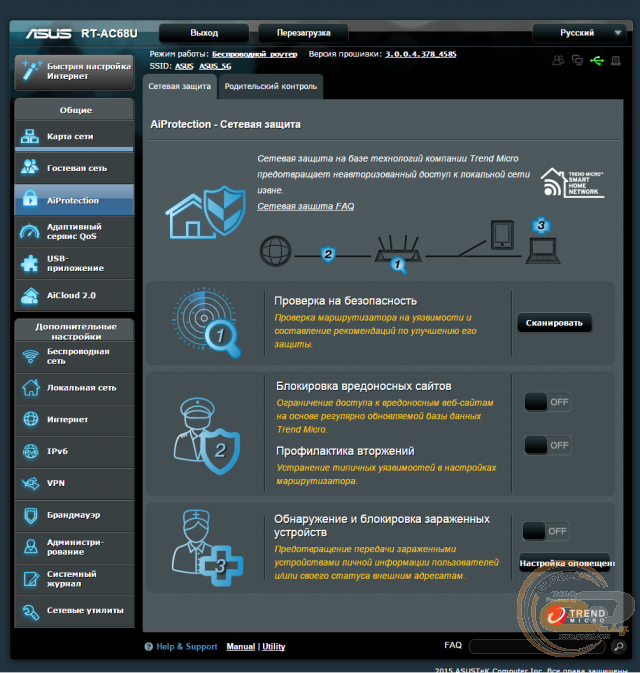Open Quick Internet Setup wand icon
640x673 pixels.
click(31, 71)
